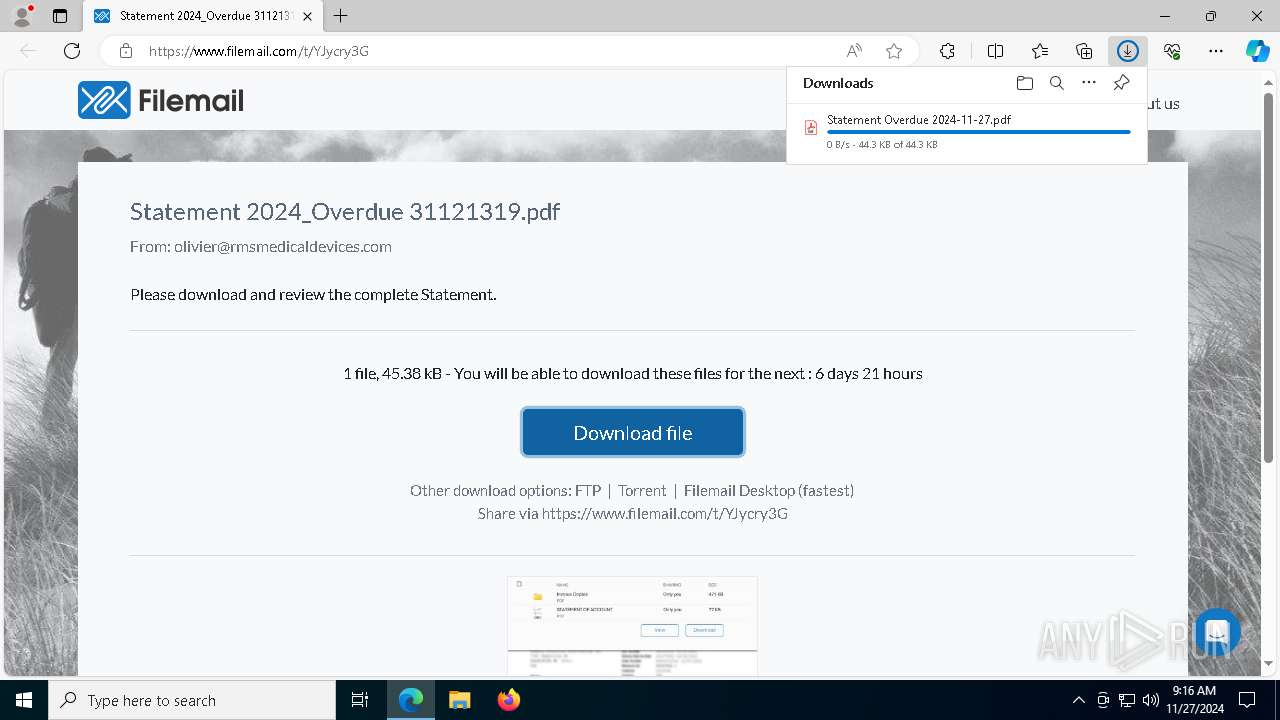Open more options in Downloads panel
The width and height of the screenshot is (1280, 720).
pyautogui.click(x=1089, y=83)
